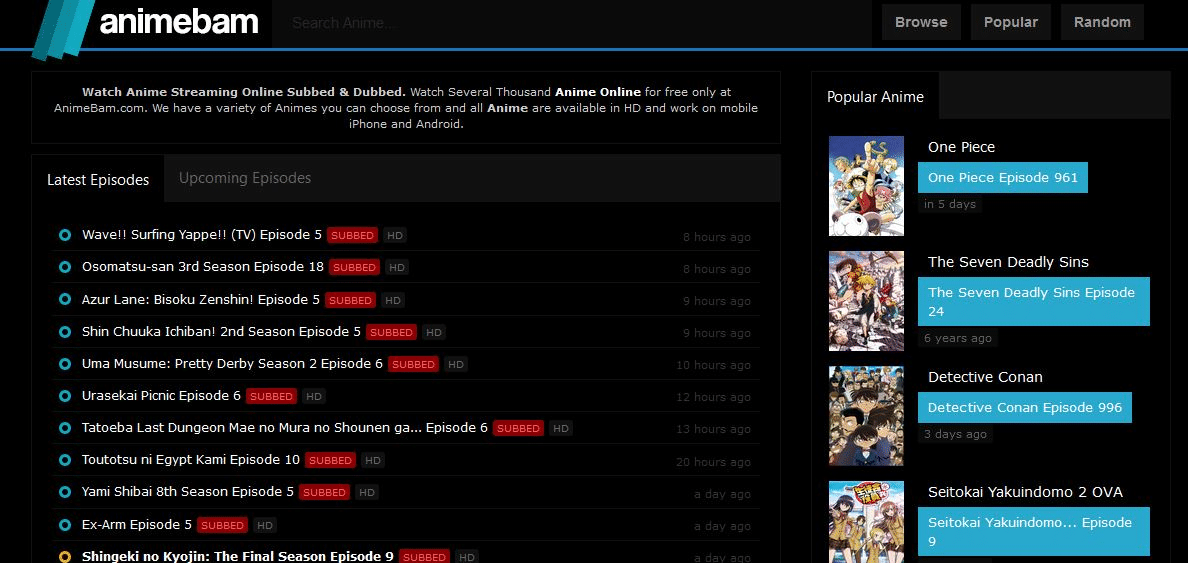The width and height of the screenshot is (1188, 563).
Task: Click SUBBED badge on Shingeki no Kyojin row
Action: click(x=424, y=557)
